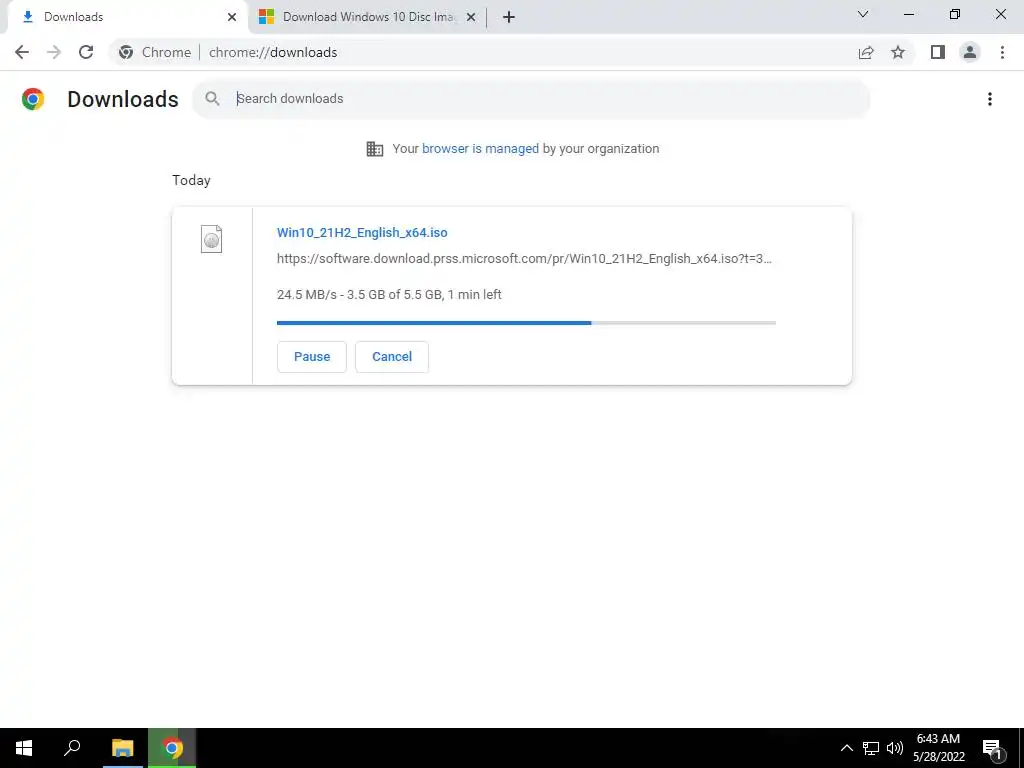Click the Chrome icon in the taskbar

click(x=172, y=748)
